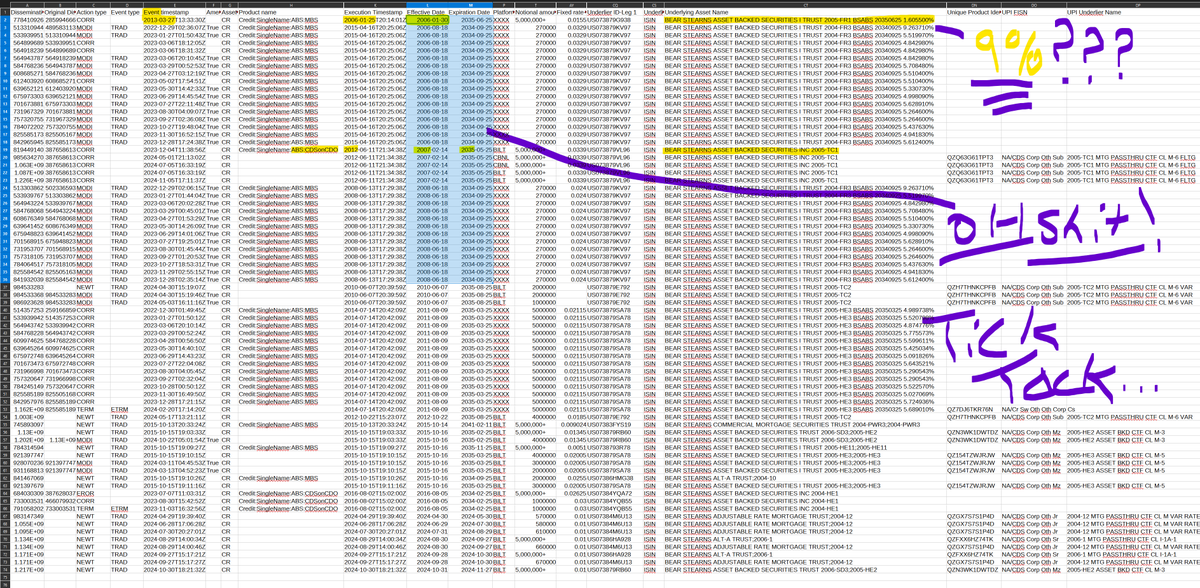The image size is (1200, 588).
Task: Click the 'Underlying Asset Name' header cell
Action: click(x=700, y=11)
